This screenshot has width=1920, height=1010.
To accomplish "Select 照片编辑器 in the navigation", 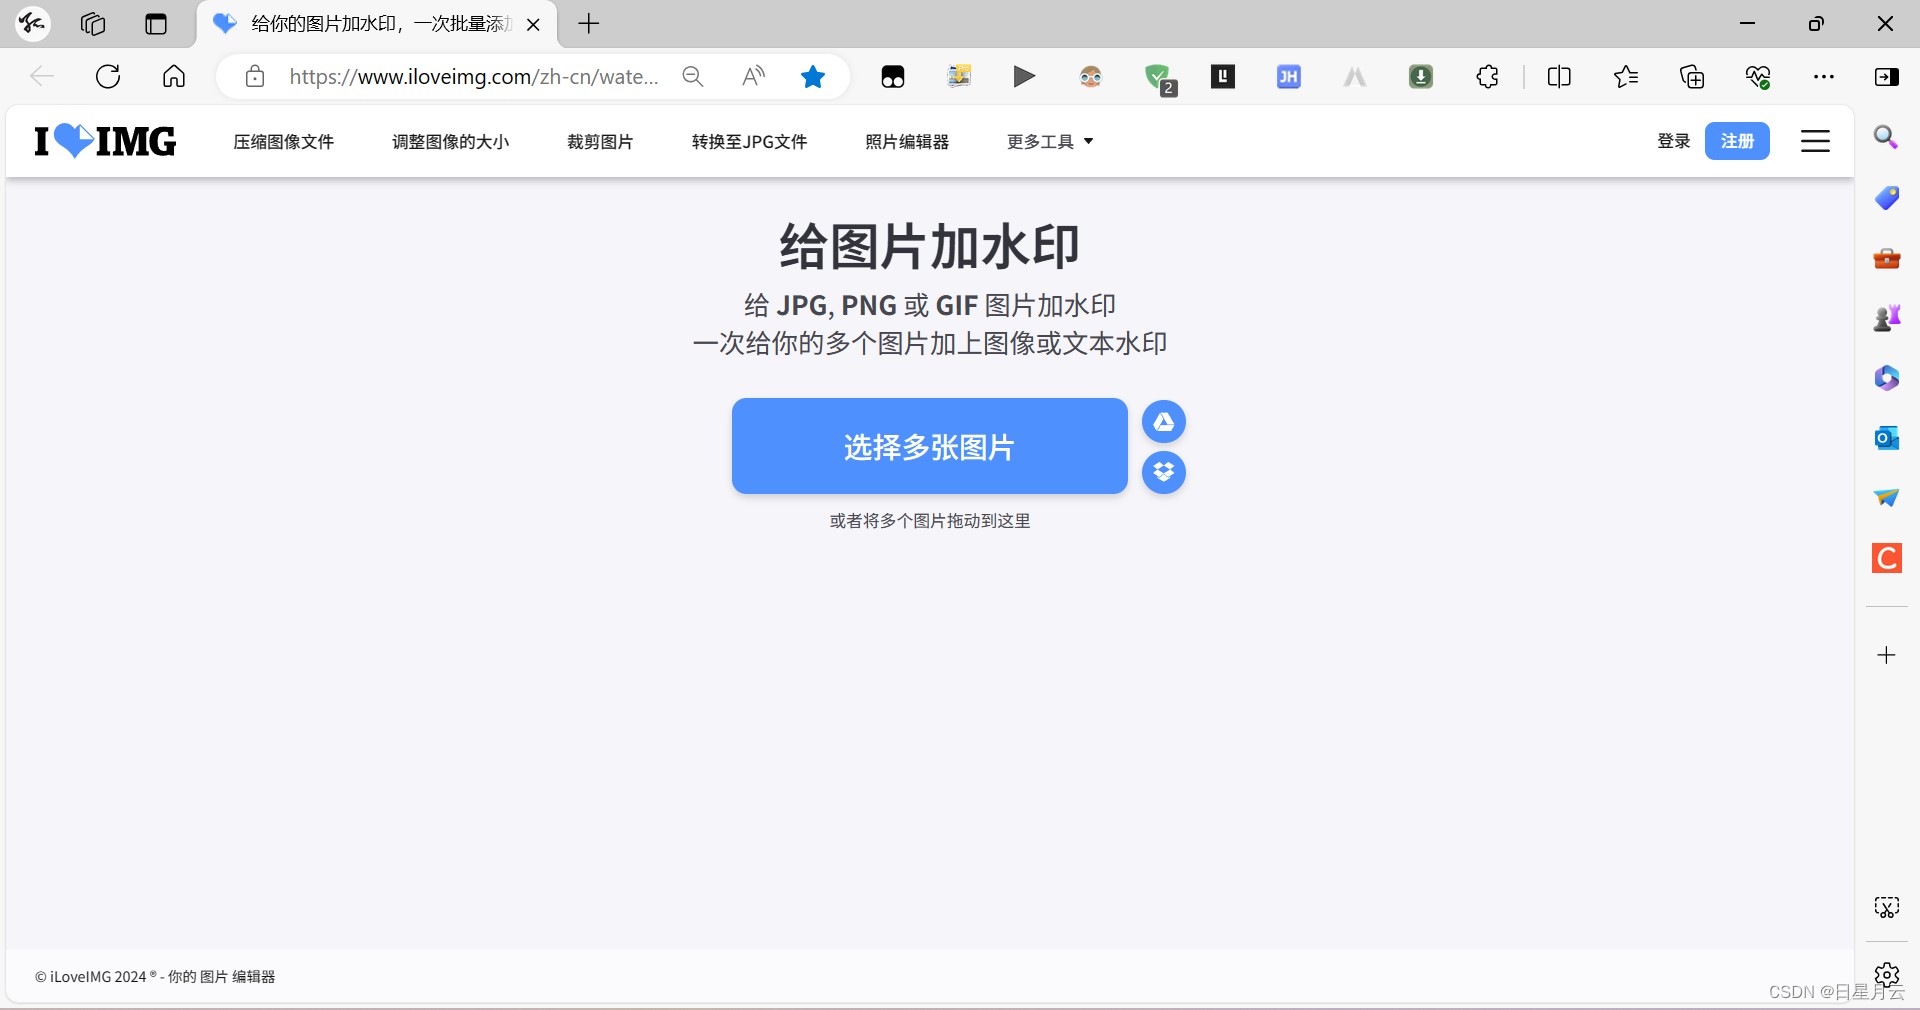I will point(907,141).
